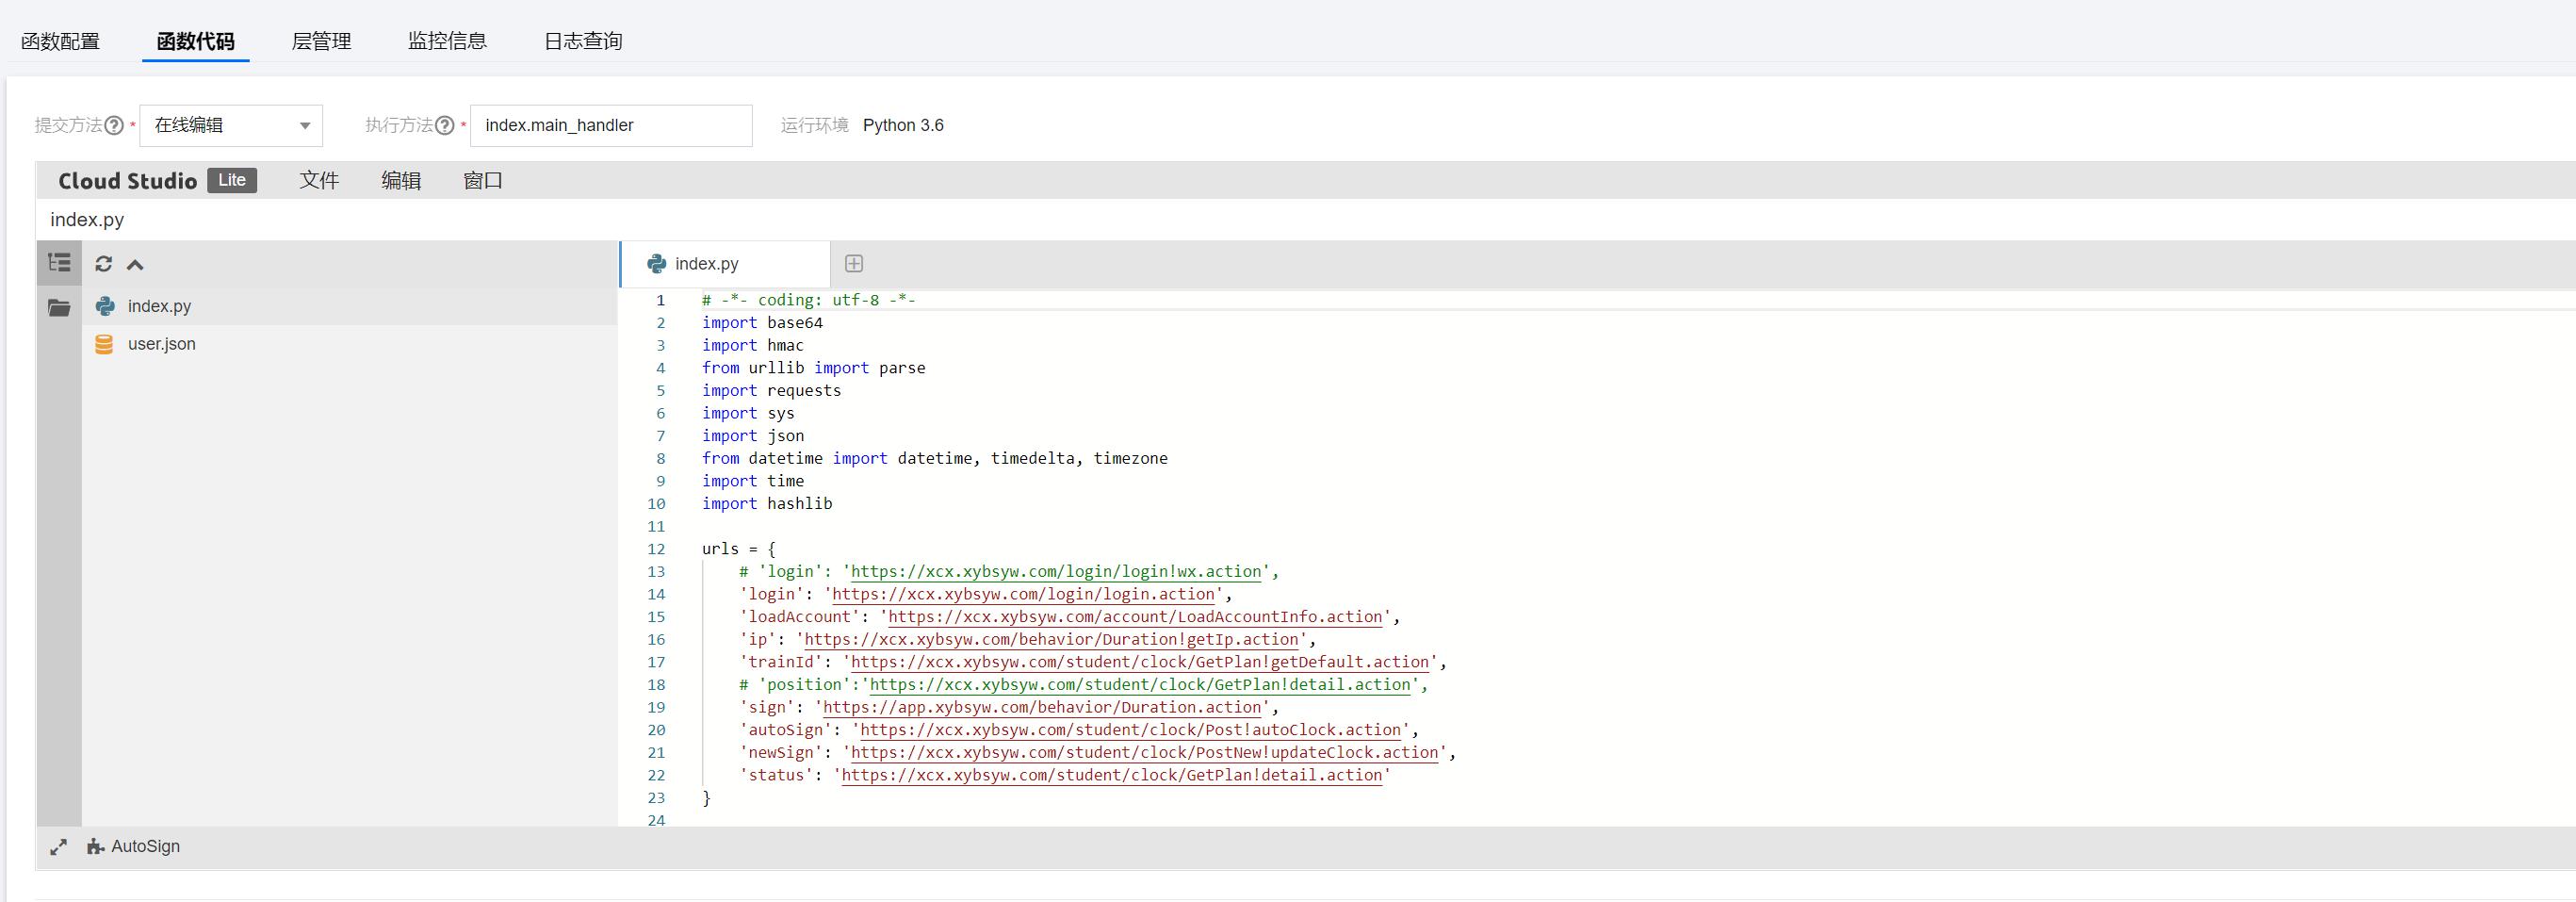2576x902 pixels.
Task: Follow the app.xybsyw.com Duration.action URL
Action: click(x=1042, y=708)
